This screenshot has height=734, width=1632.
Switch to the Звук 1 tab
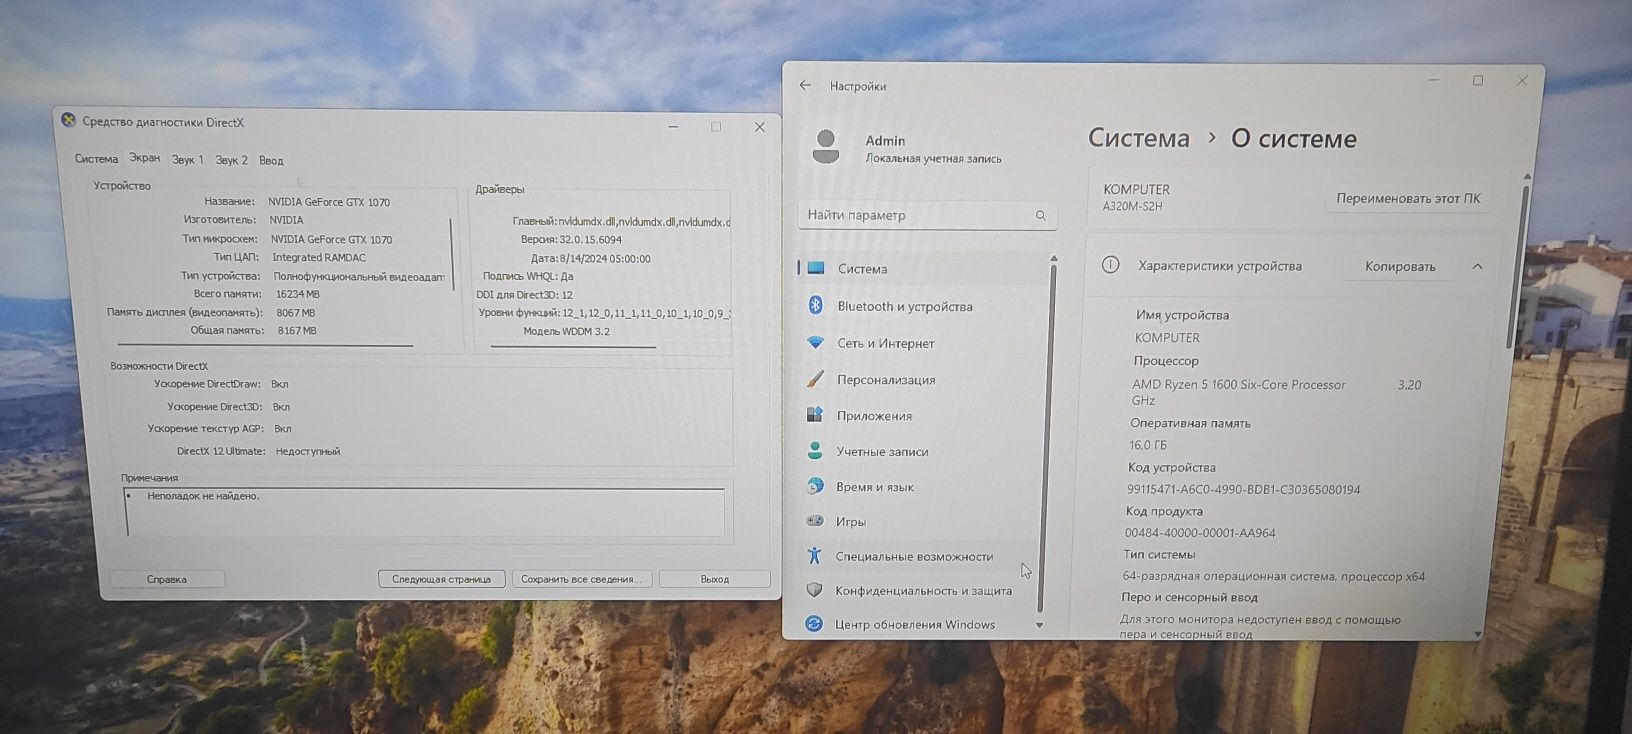[x=187, y=160]
